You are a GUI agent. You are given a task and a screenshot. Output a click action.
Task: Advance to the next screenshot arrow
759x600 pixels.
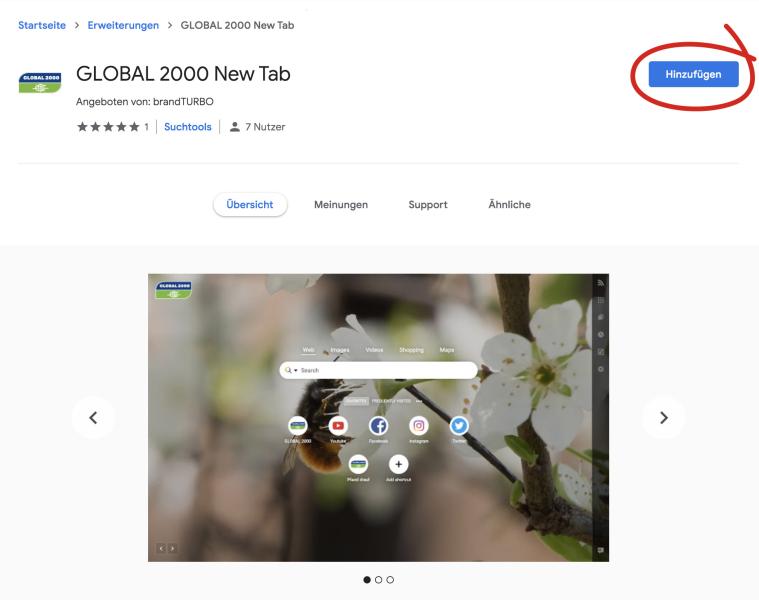click(x=664, y=417)
